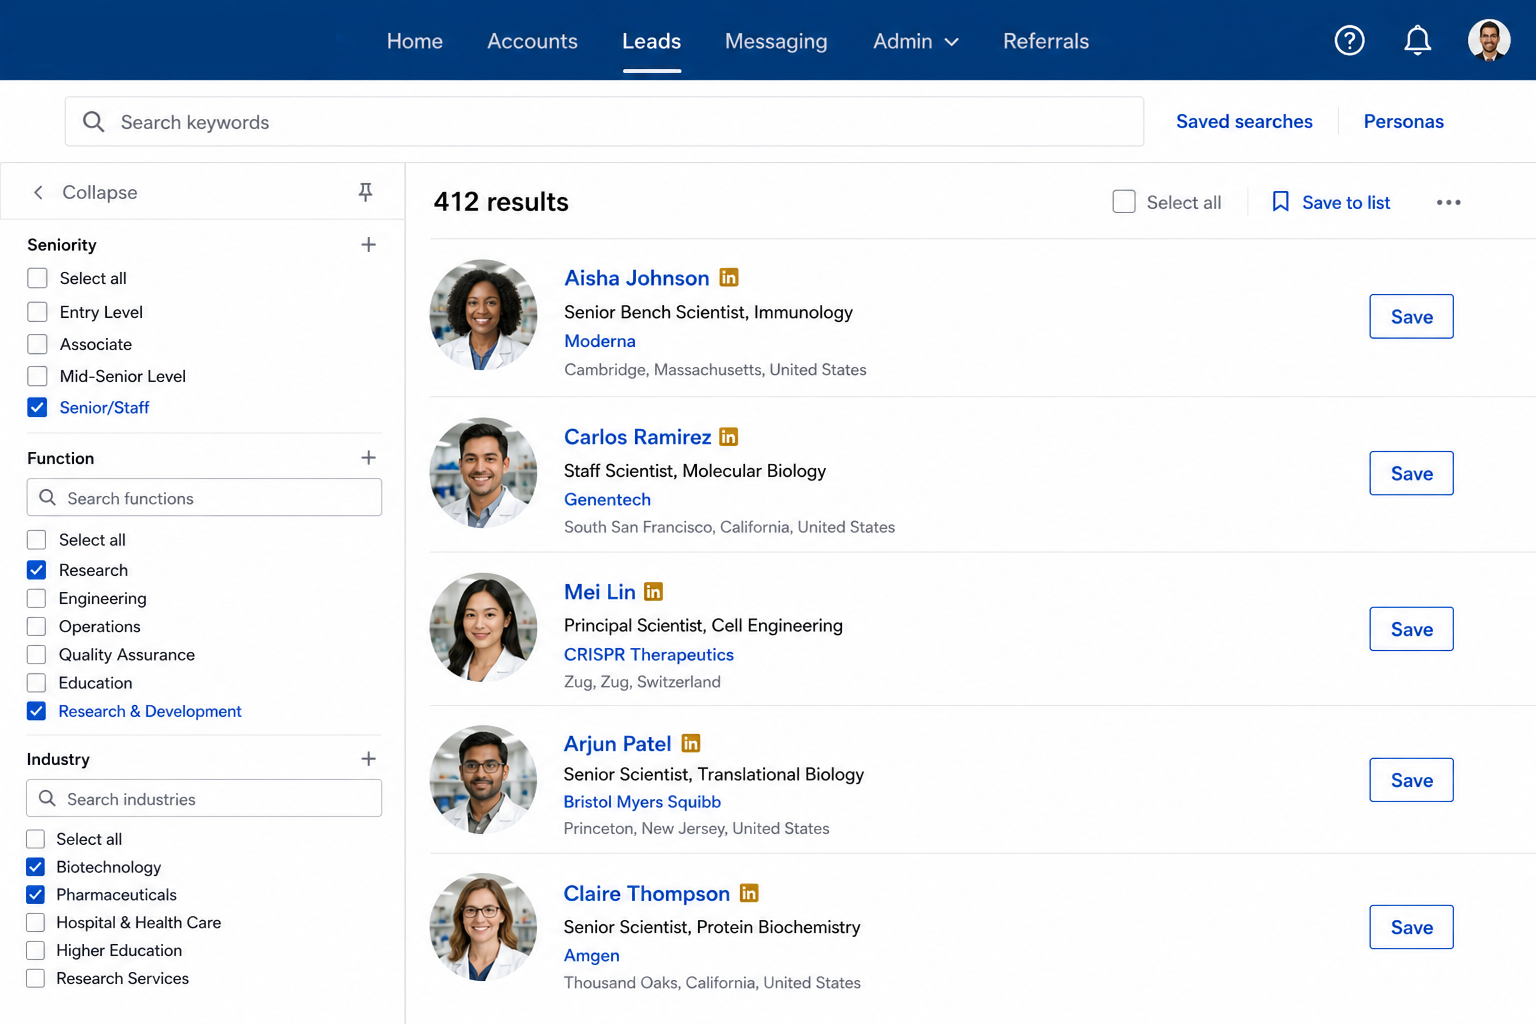Open notifications bell icon
Image resolution: width=1536 pixels, height=1024 pixels.
coord(1417,40)
